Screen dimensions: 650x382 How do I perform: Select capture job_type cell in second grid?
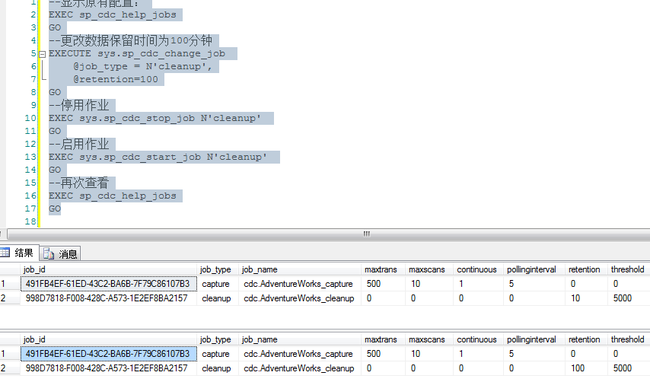point(217,353)
